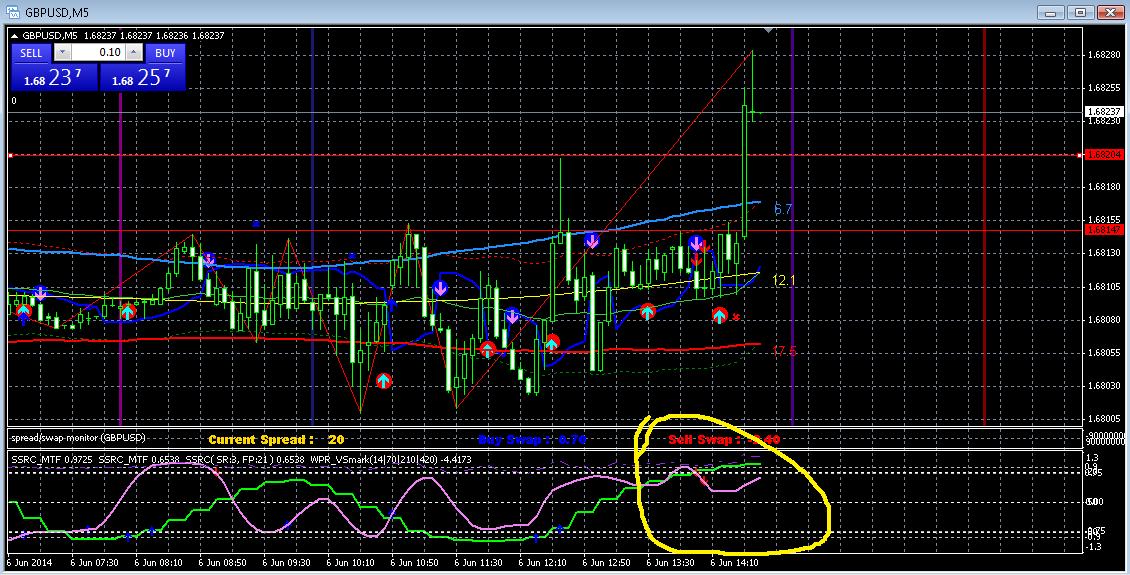Click the red 1.68204 price level label
Viewport: 1130px width, 575px height.
click(x=1103, y=155)
